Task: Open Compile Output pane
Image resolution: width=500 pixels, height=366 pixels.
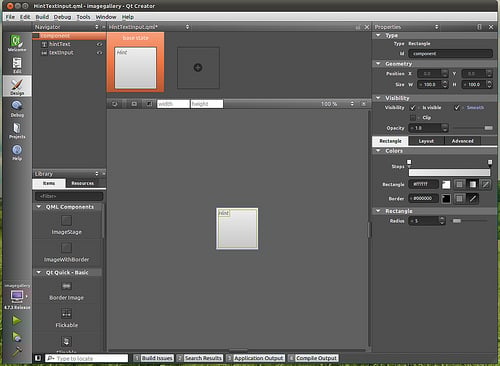Action: pyautogui.click(x=313, y=358)
